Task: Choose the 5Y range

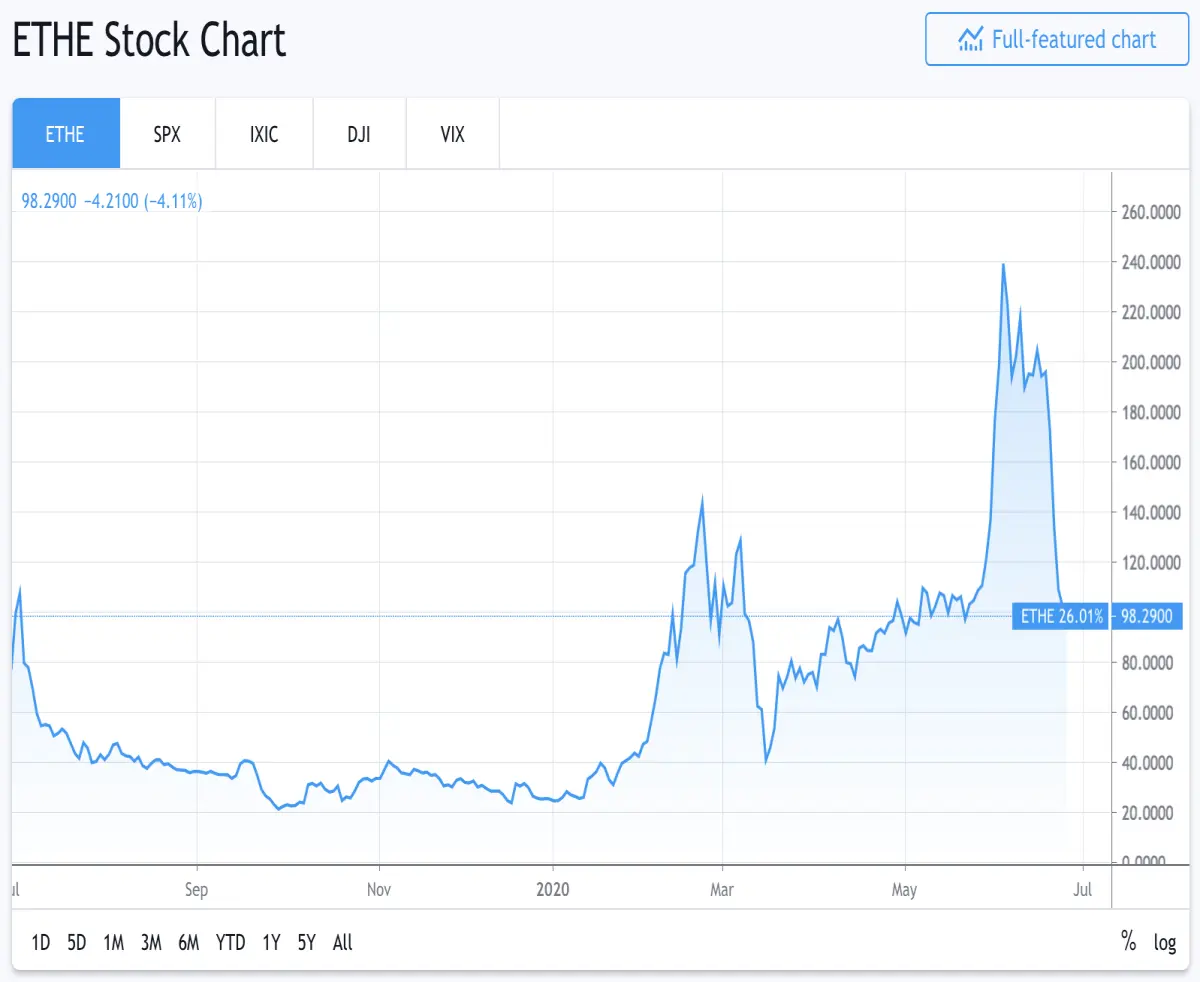Action: click(x=307, y=942)
